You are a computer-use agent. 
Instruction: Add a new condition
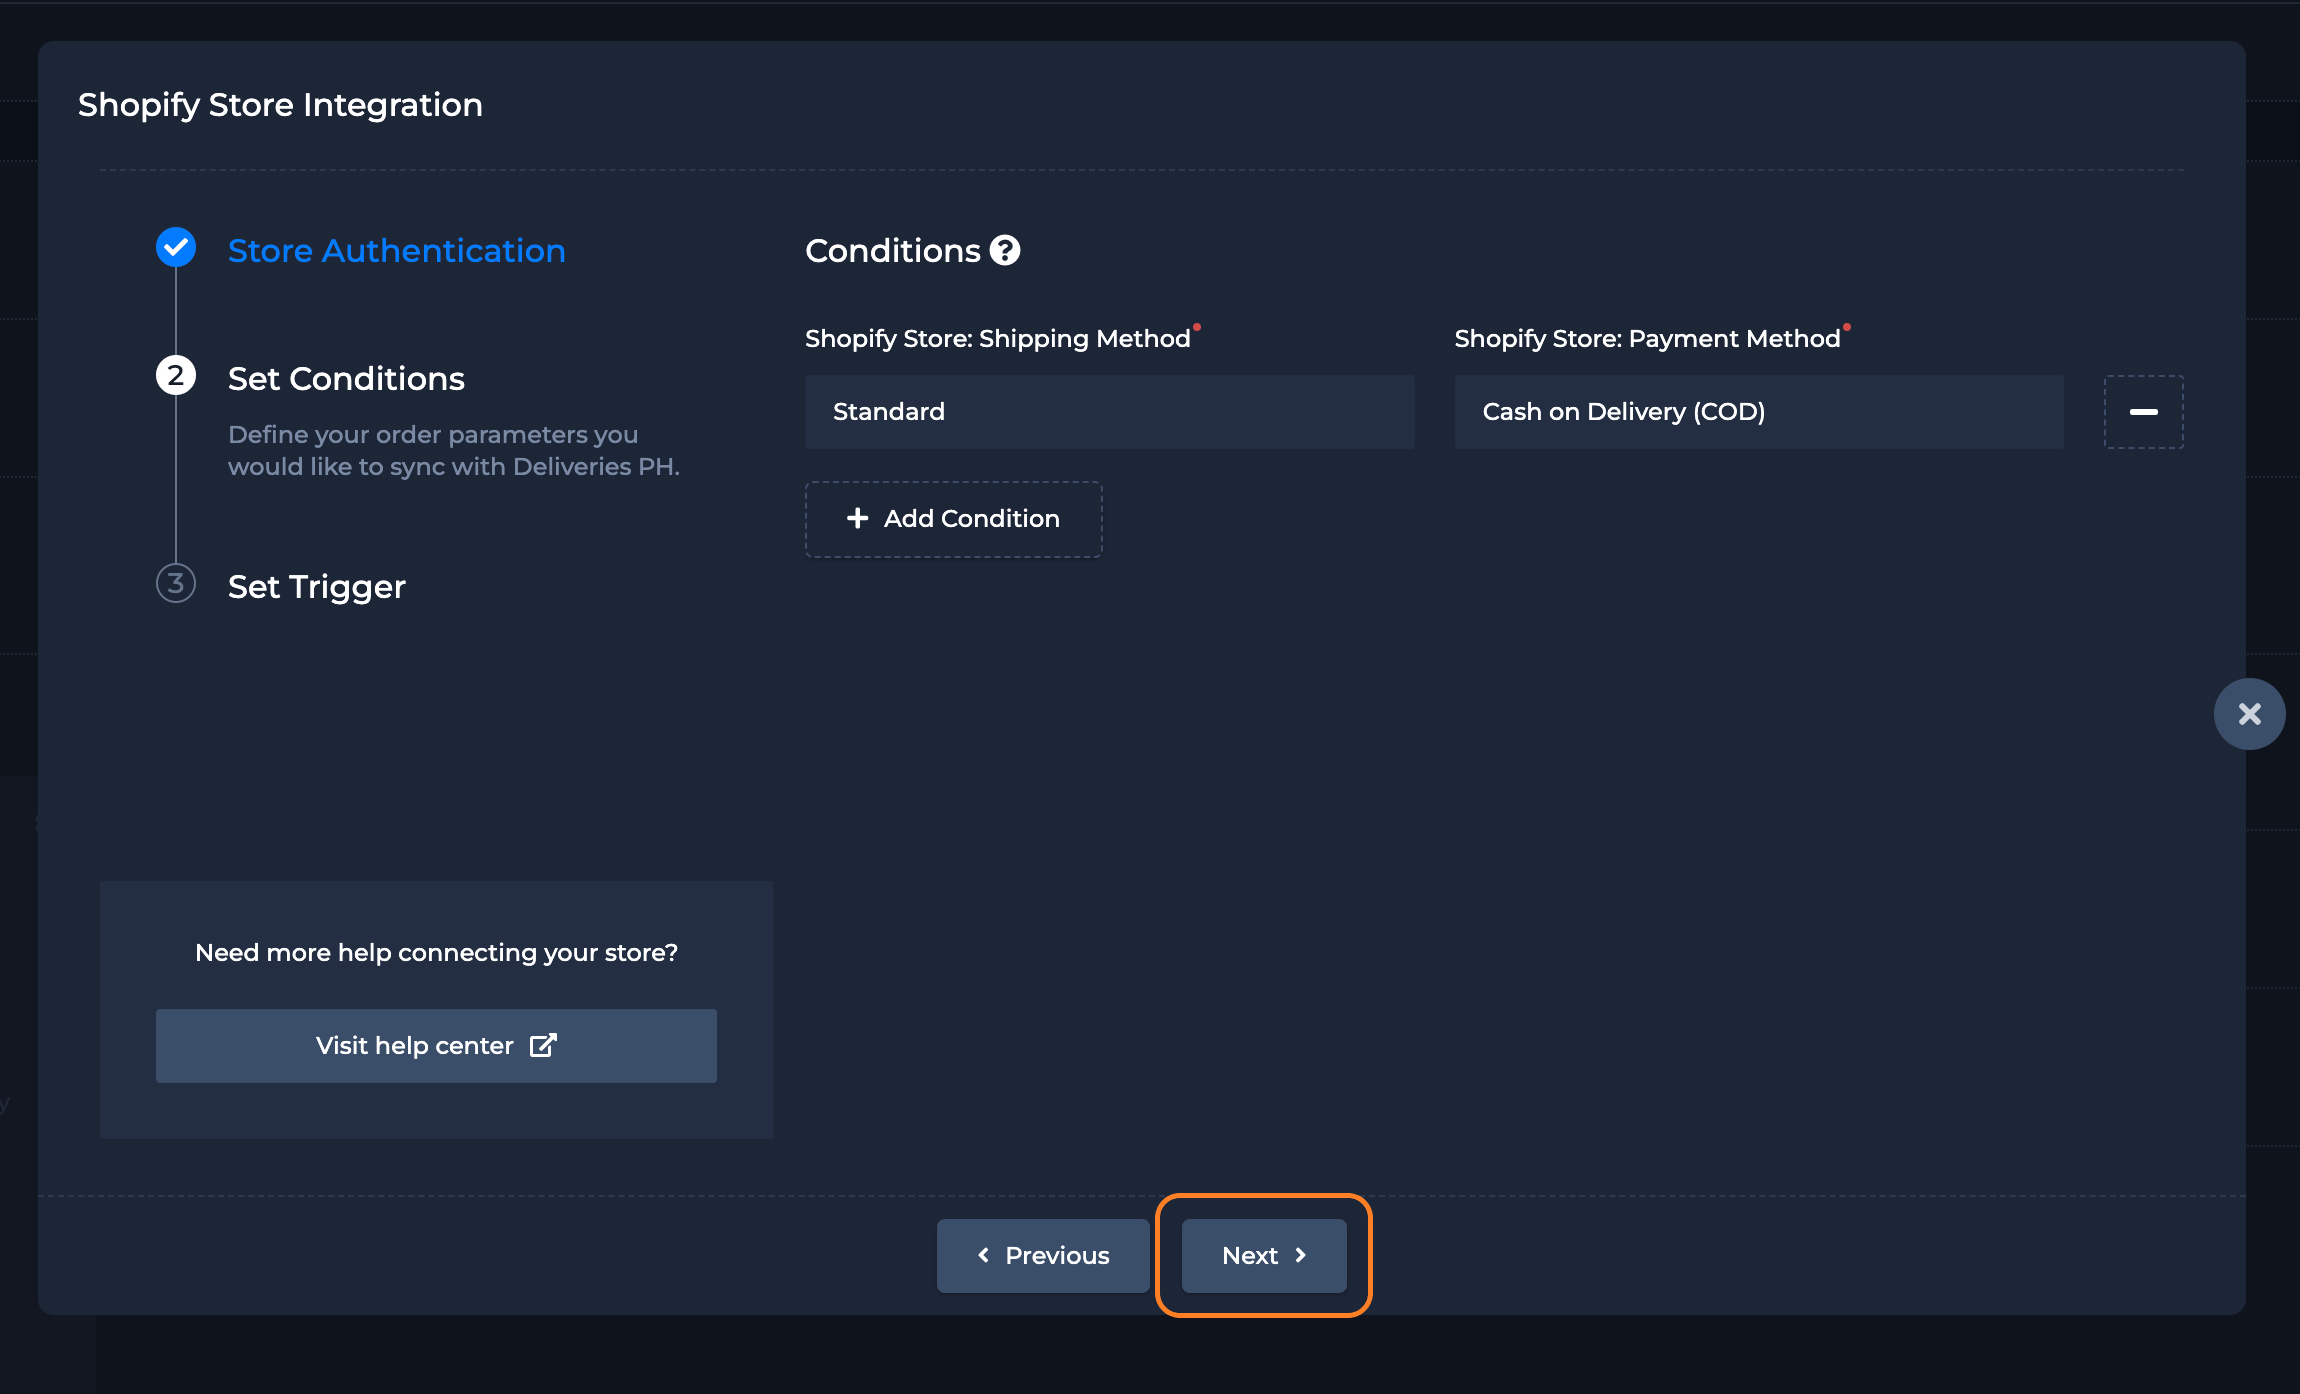(954, 519)
